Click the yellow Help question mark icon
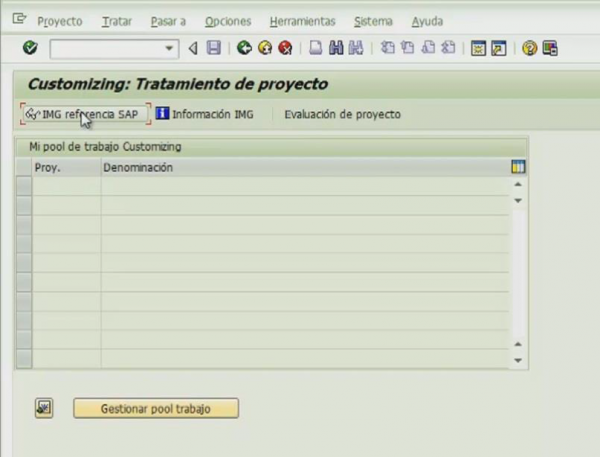This screenshot has width=600, height=457. point(530,48)
